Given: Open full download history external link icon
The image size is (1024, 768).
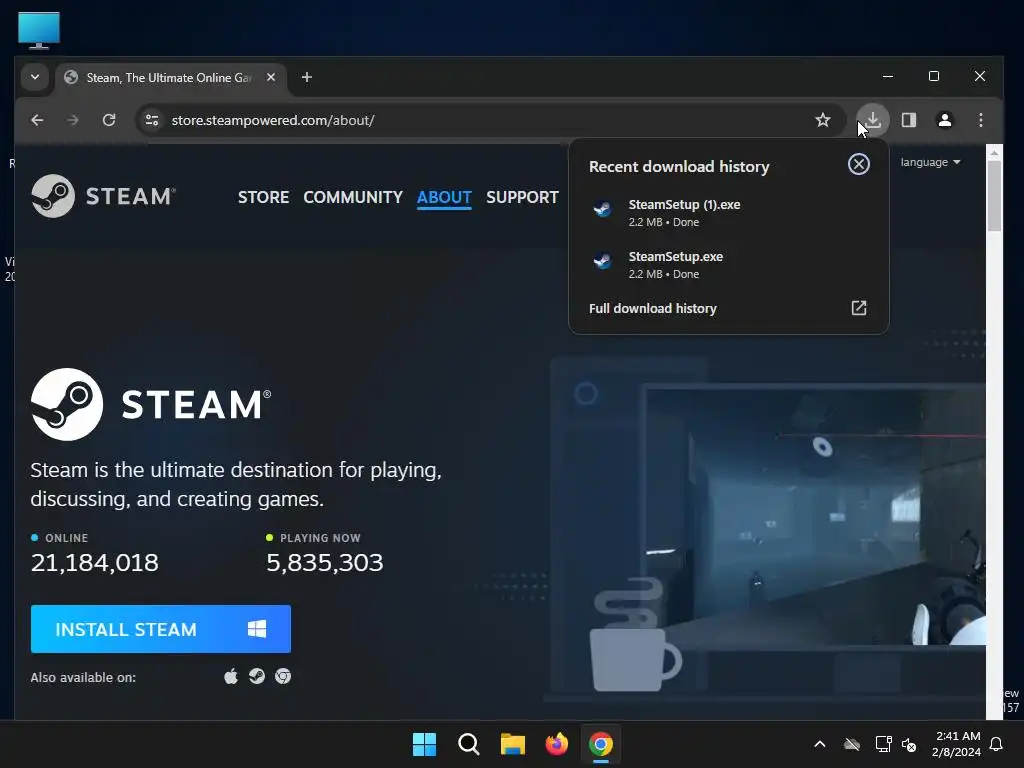Looking at the screenshot, I should [859, 308].
